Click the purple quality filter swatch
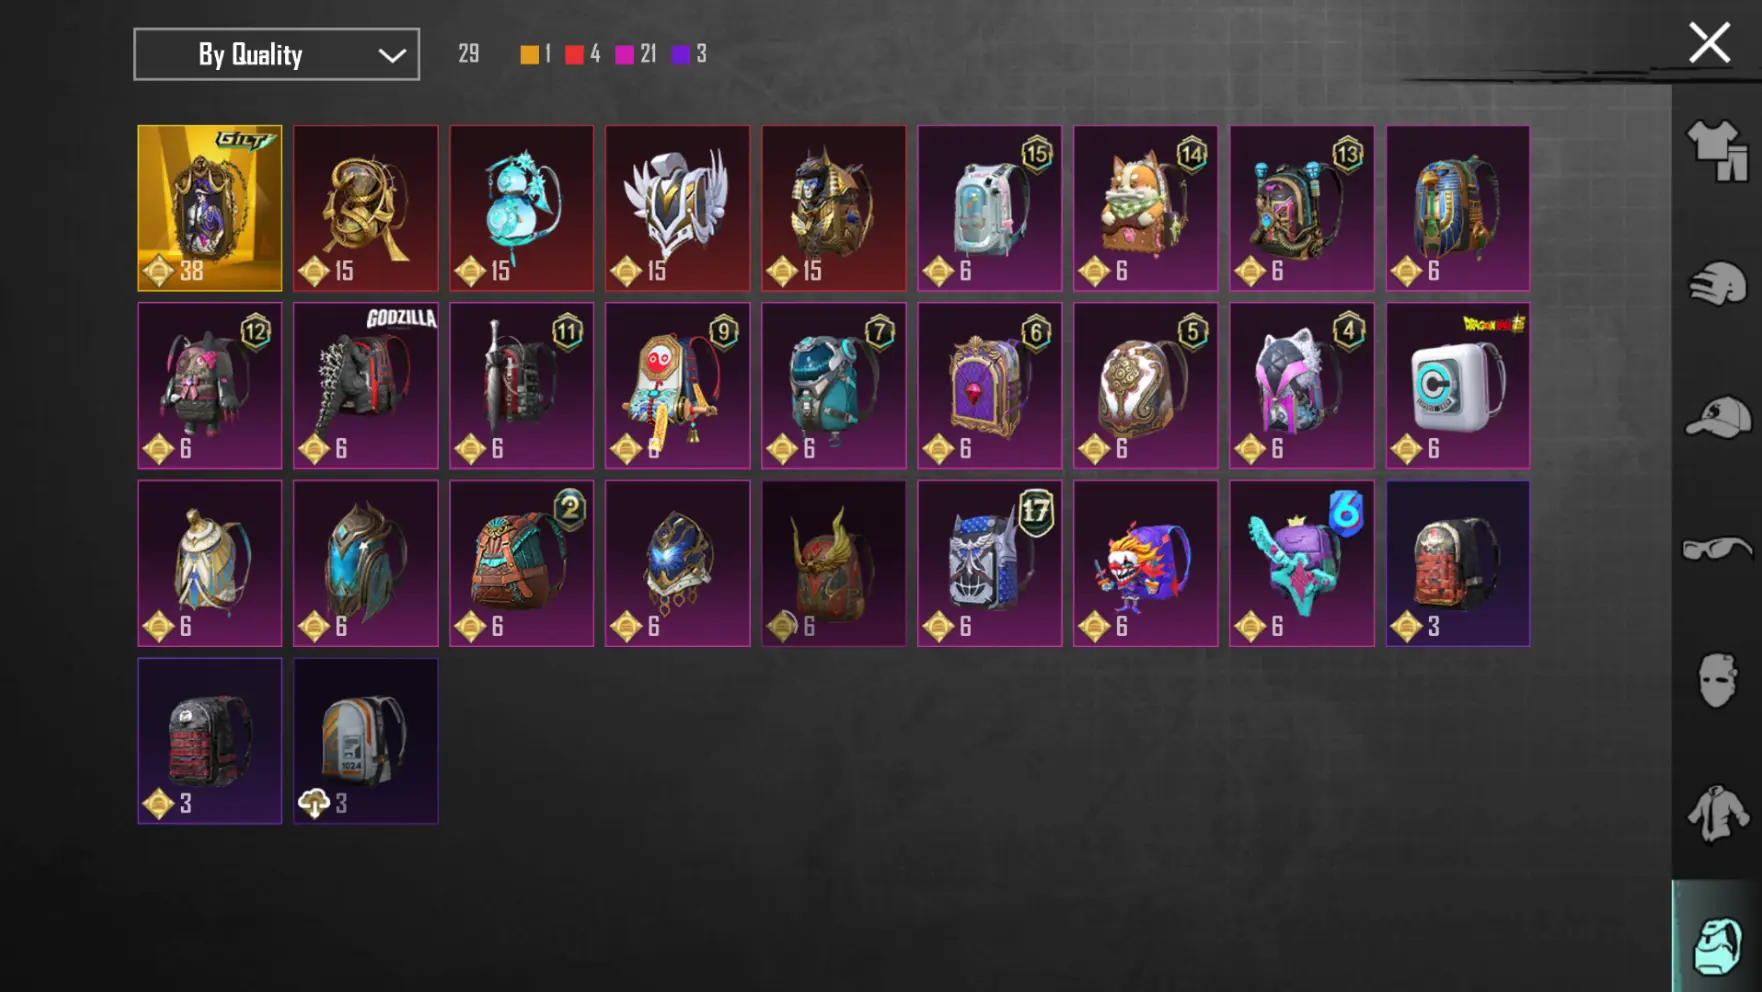 click(681, 54)
